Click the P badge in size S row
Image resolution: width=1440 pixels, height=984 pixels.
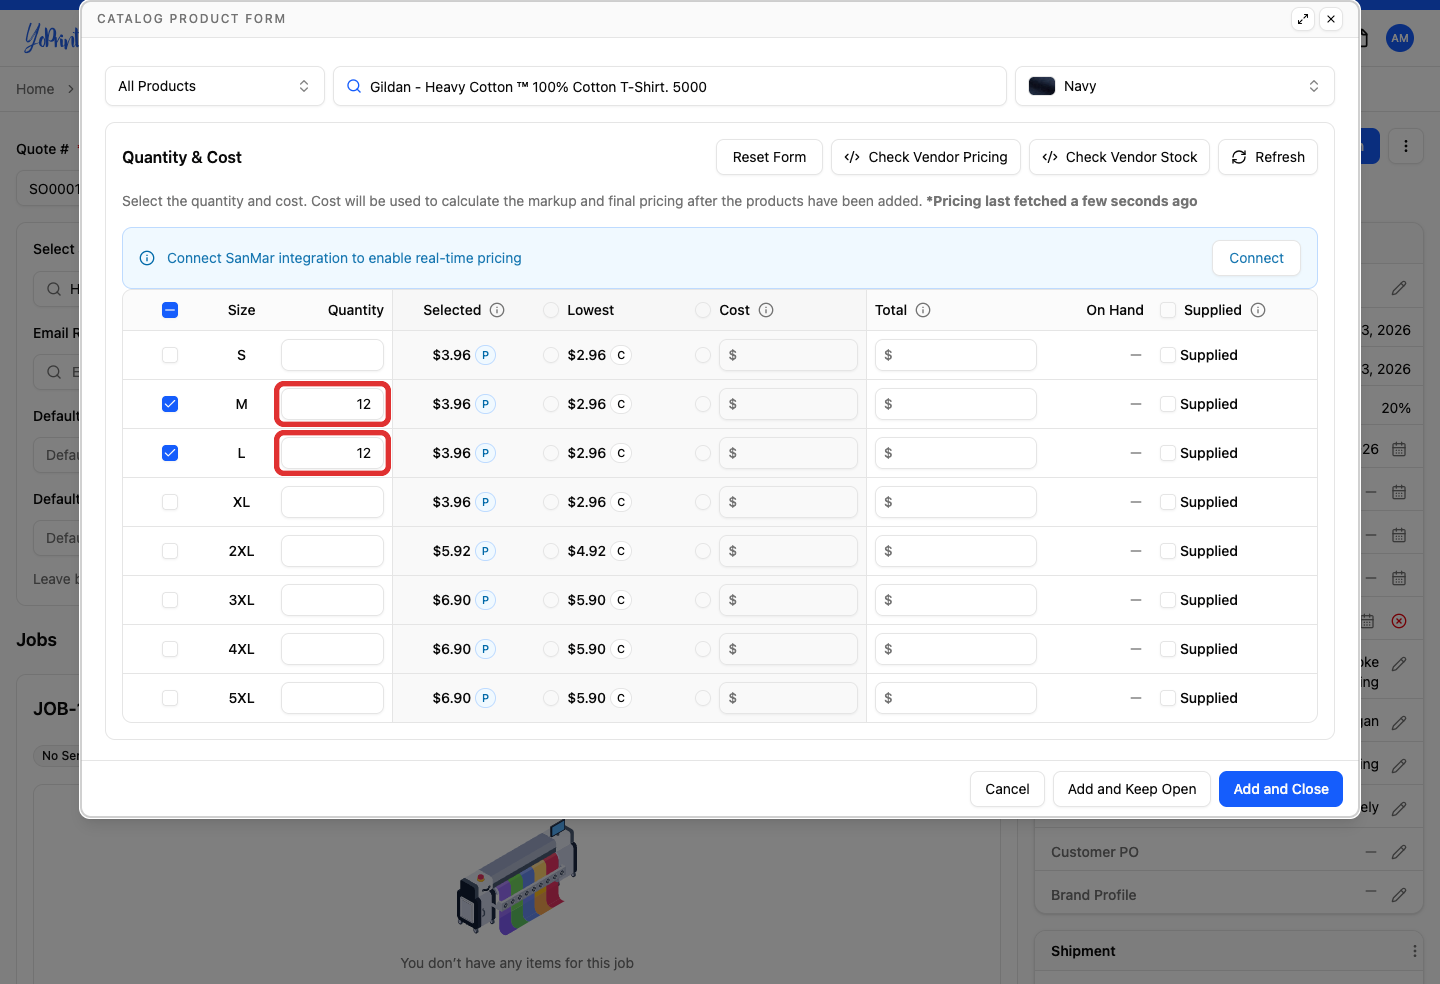485,355
